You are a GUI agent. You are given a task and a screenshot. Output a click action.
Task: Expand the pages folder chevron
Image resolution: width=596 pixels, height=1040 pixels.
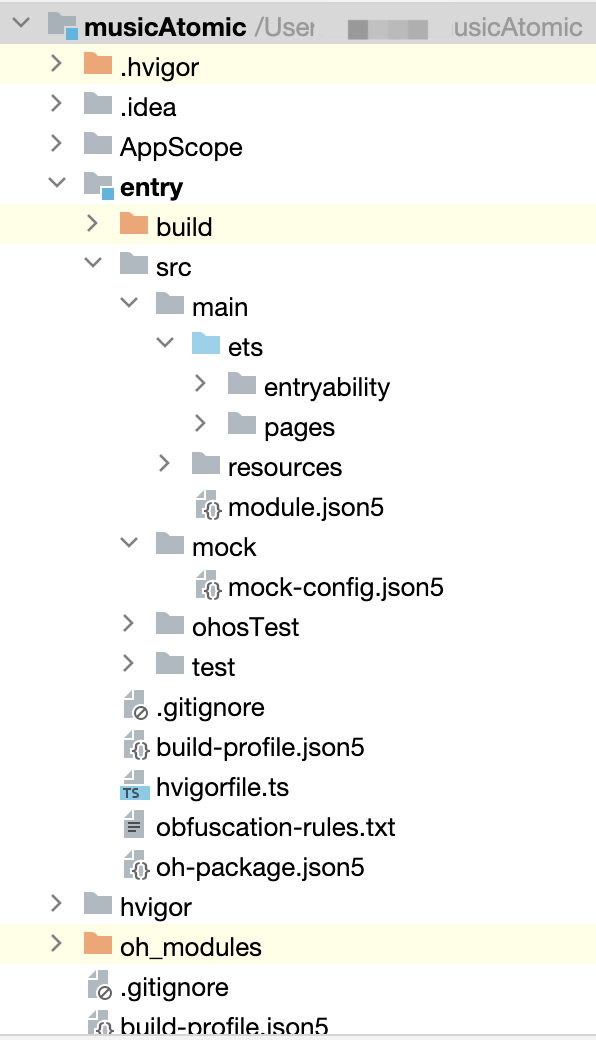pyautogui.click(x=200, y=423)
